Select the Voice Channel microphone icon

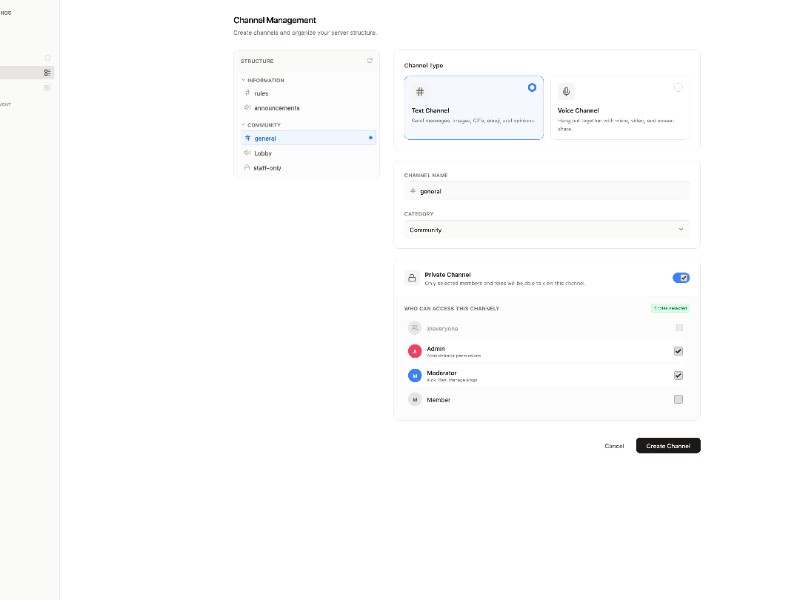566,91
